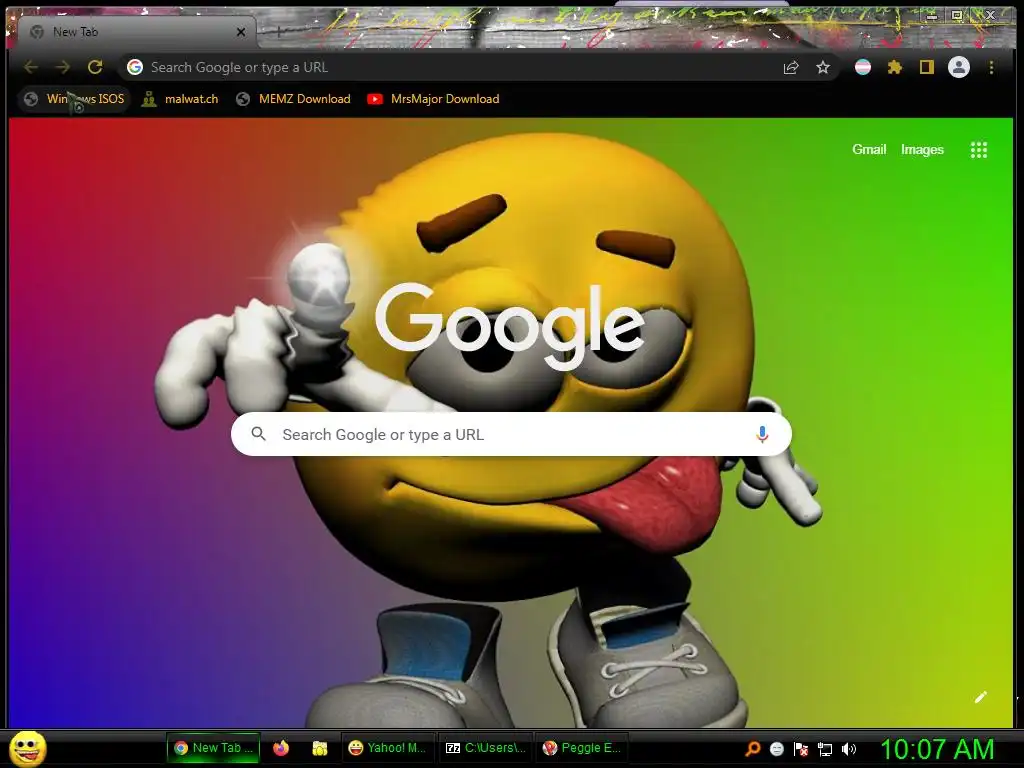Open the Google apps grid
Screen dimensions: 1024x768
tap(978, 150)
